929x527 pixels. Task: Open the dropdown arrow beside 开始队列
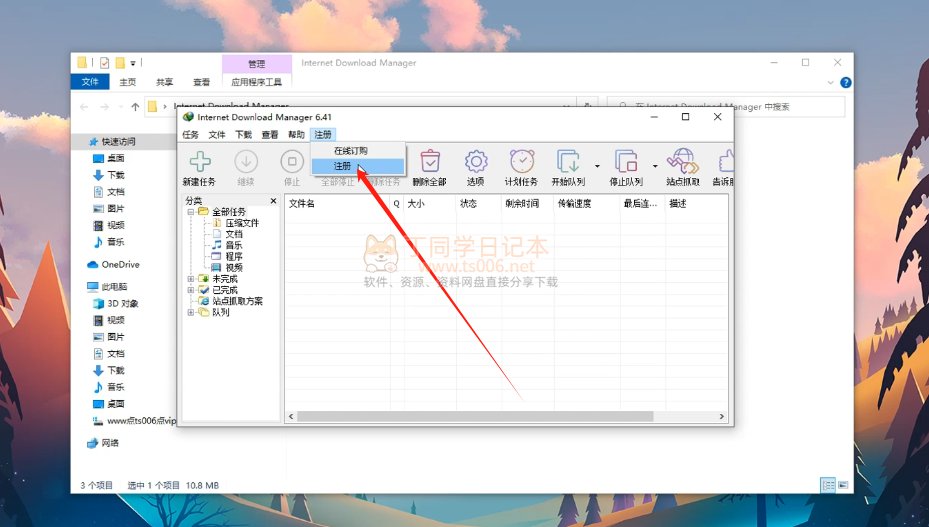(x=597, y=166)
